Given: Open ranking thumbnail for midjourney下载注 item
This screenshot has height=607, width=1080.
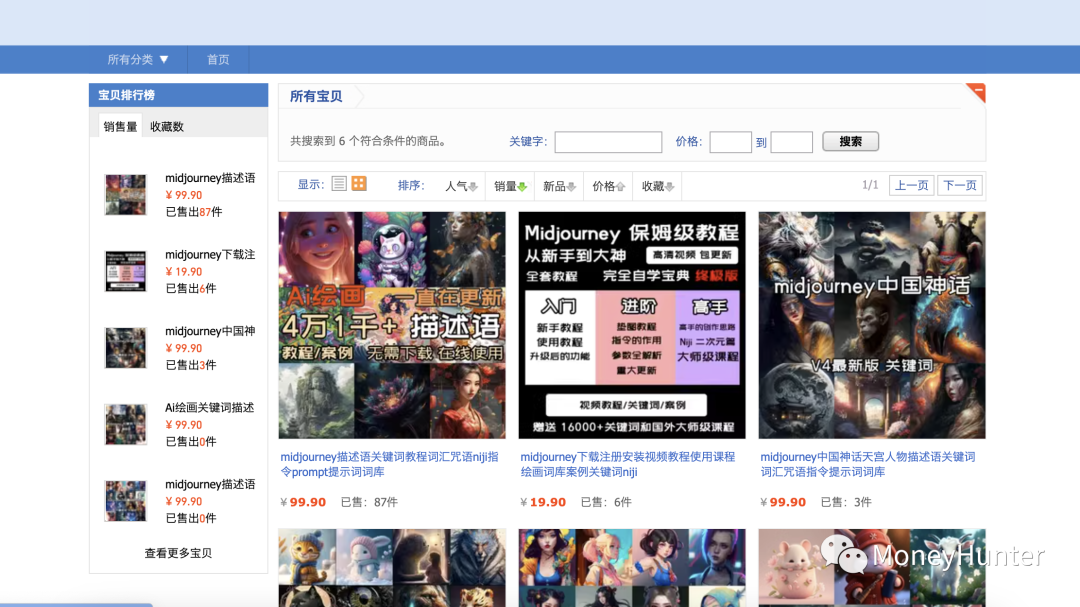Looking at the screenshot, I should click(x=125, y=271).
